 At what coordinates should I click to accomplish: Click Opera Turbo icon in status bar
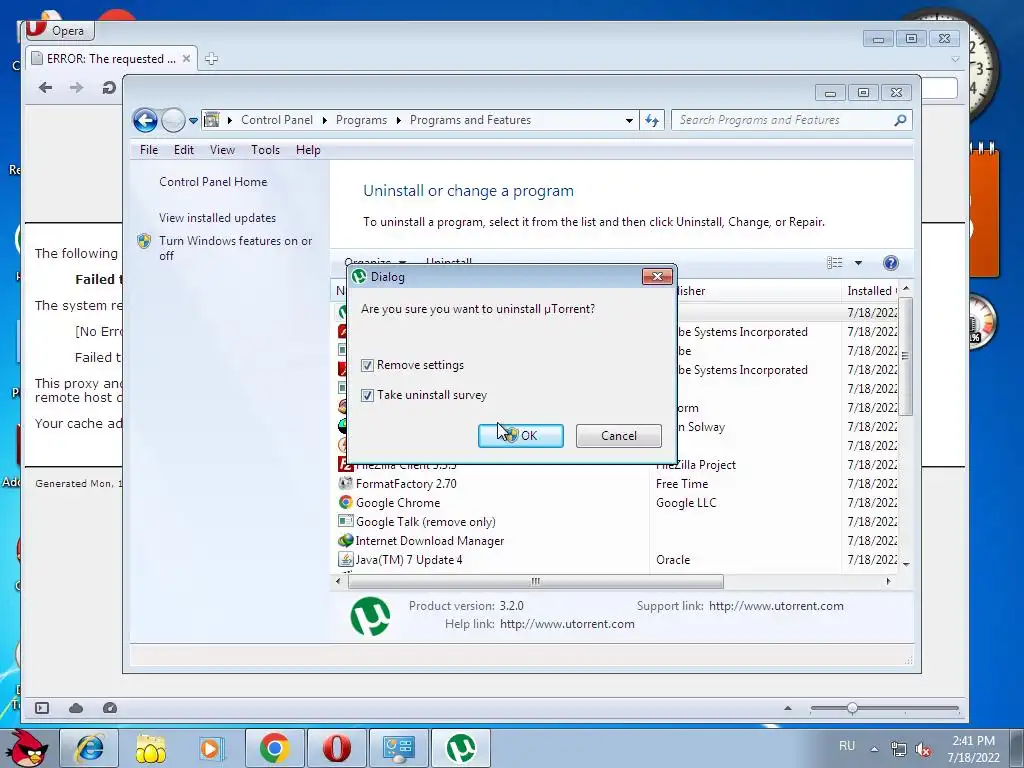(110, 708)
